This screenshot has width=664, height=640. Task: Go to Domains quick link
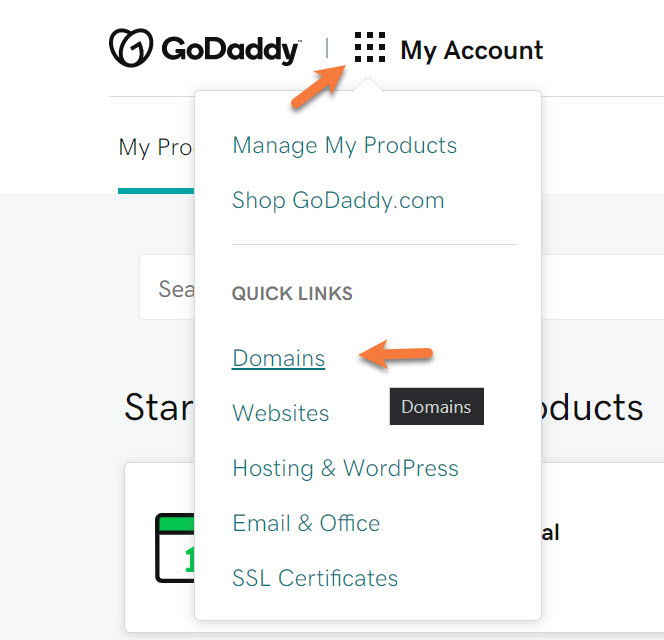point(278,358)
